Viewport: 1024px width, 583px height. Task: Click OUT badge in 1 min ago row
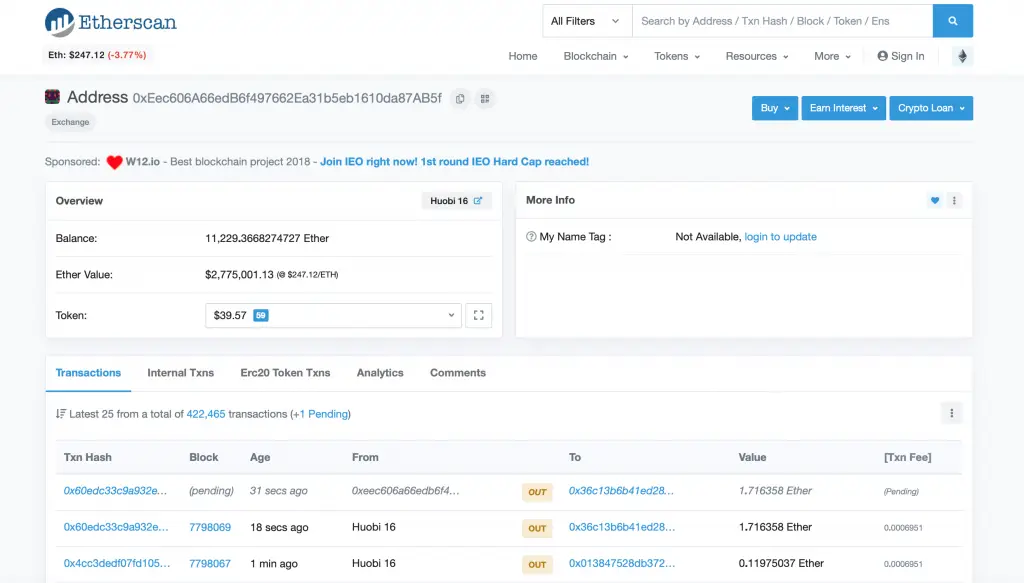pyautogui.click(x=537, y=564)
